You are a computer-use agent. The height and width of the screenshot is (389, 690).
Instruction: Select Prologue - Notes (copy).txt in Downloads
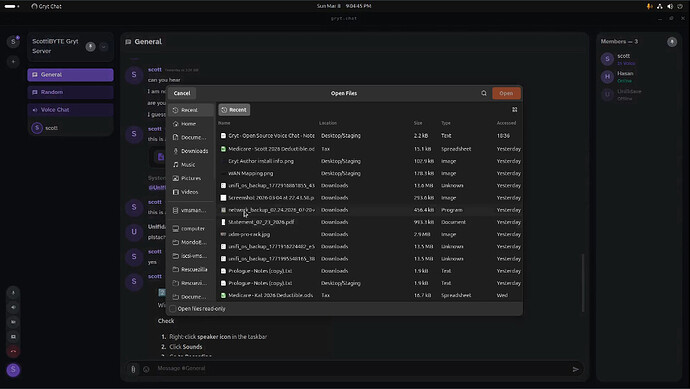click(x=370, y=271)
